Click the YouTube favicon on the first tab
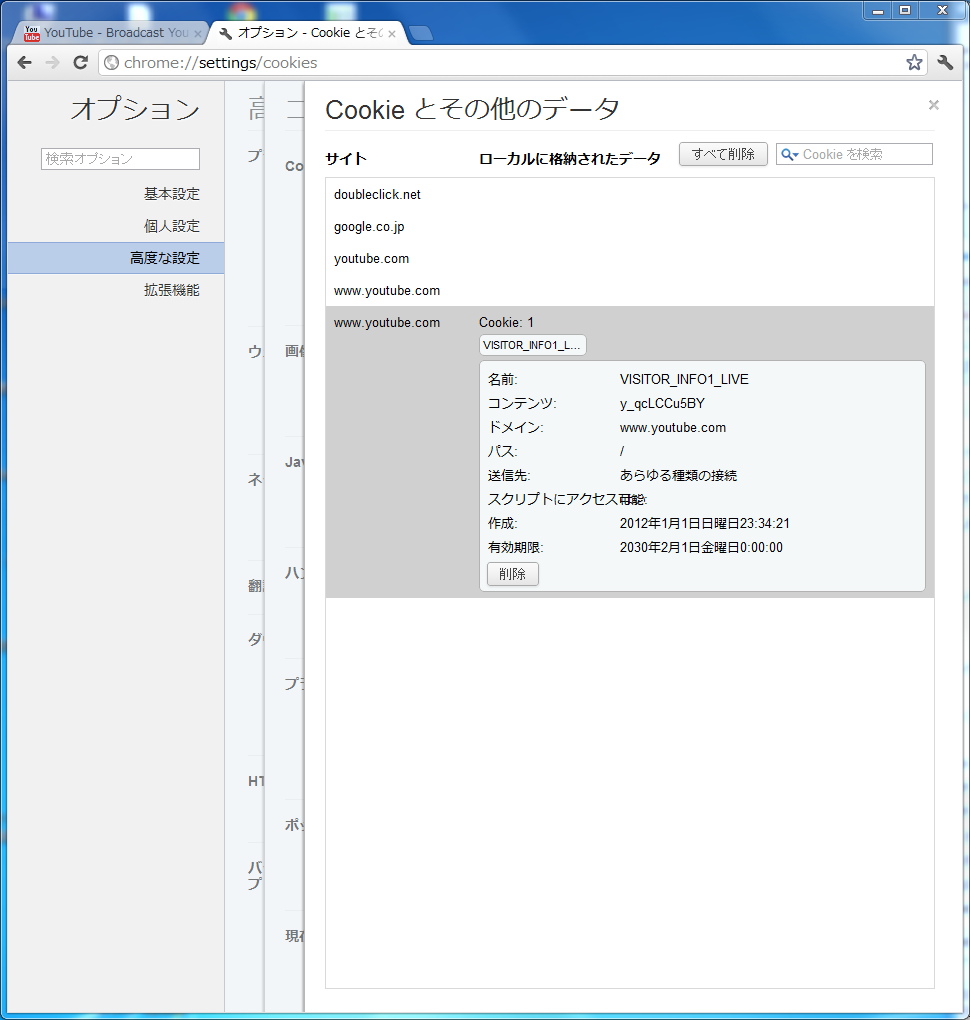This screenshot has height=1020, width=970. 31,33
